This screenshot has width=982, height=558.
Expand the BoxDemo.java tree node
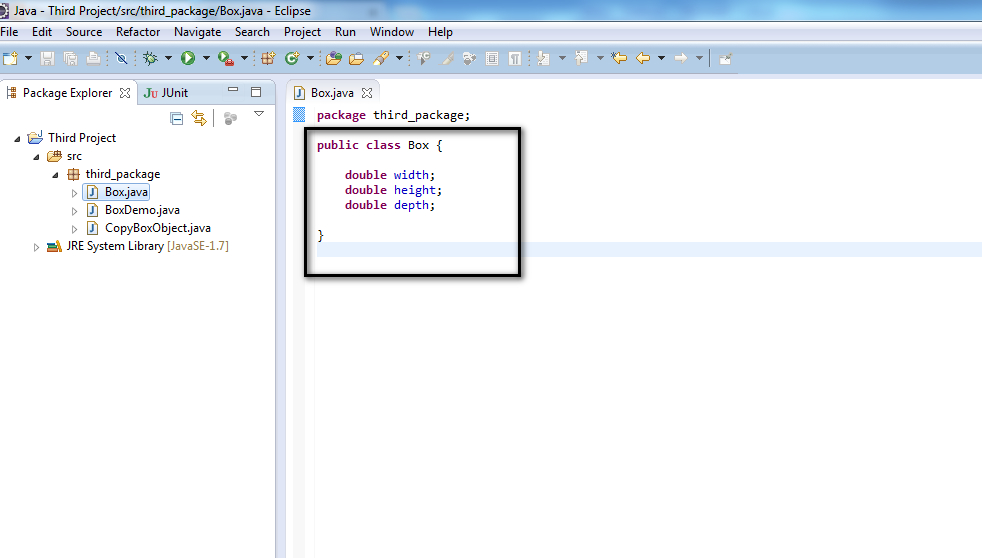point(74,211)
